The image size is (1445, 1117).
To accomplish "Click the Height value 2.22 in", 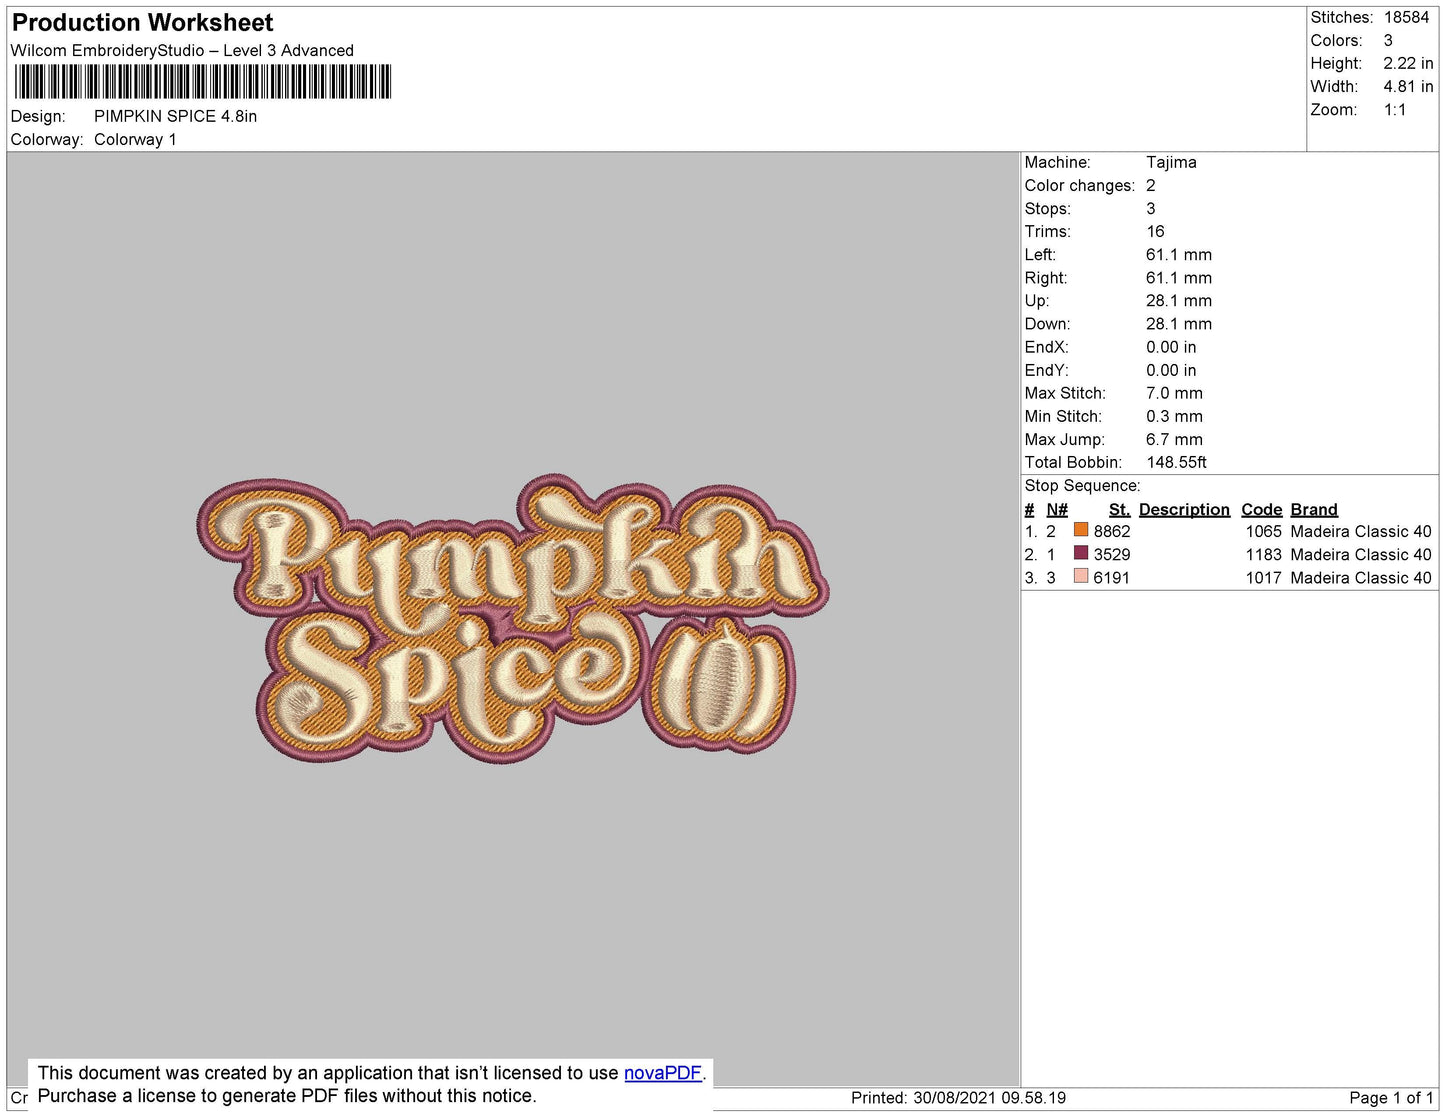I will click(x=1408, y=63).
